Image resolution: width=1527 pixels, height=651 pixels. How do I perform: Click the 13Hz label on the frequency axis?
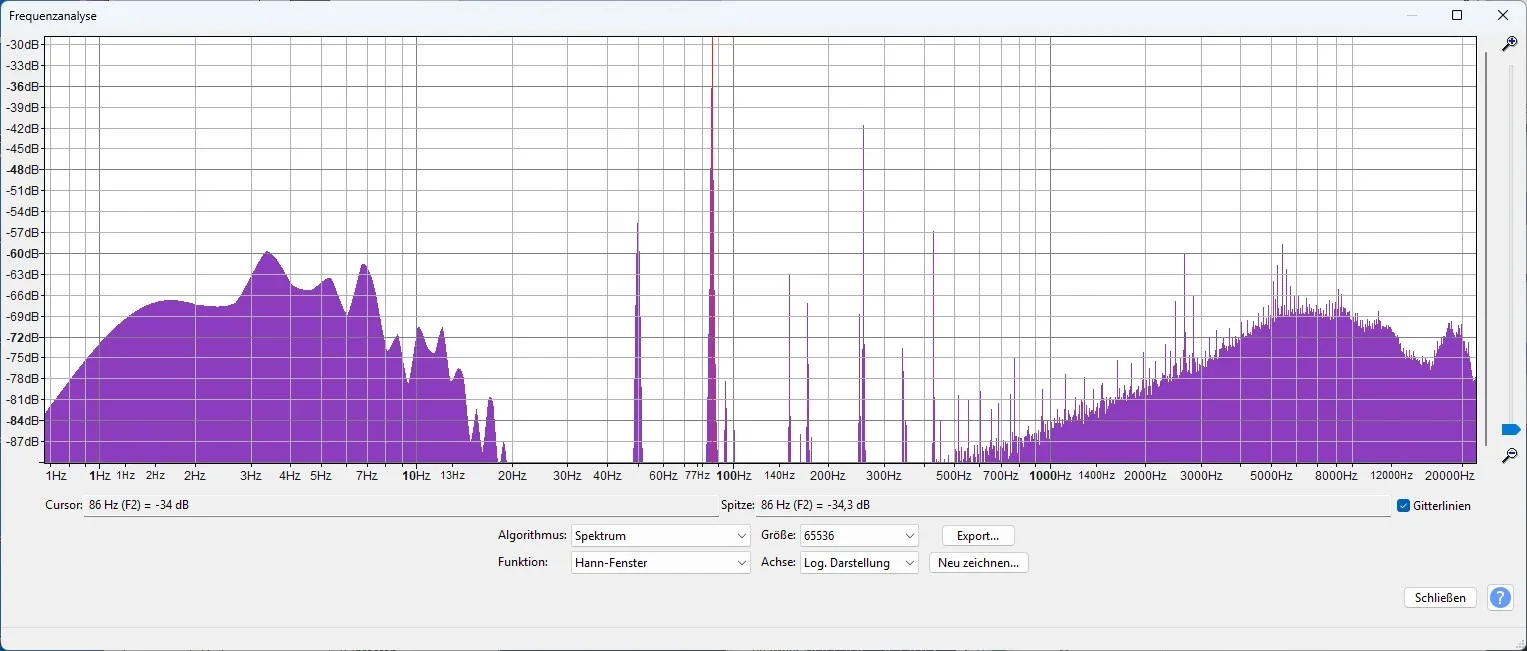click(452, 476)
